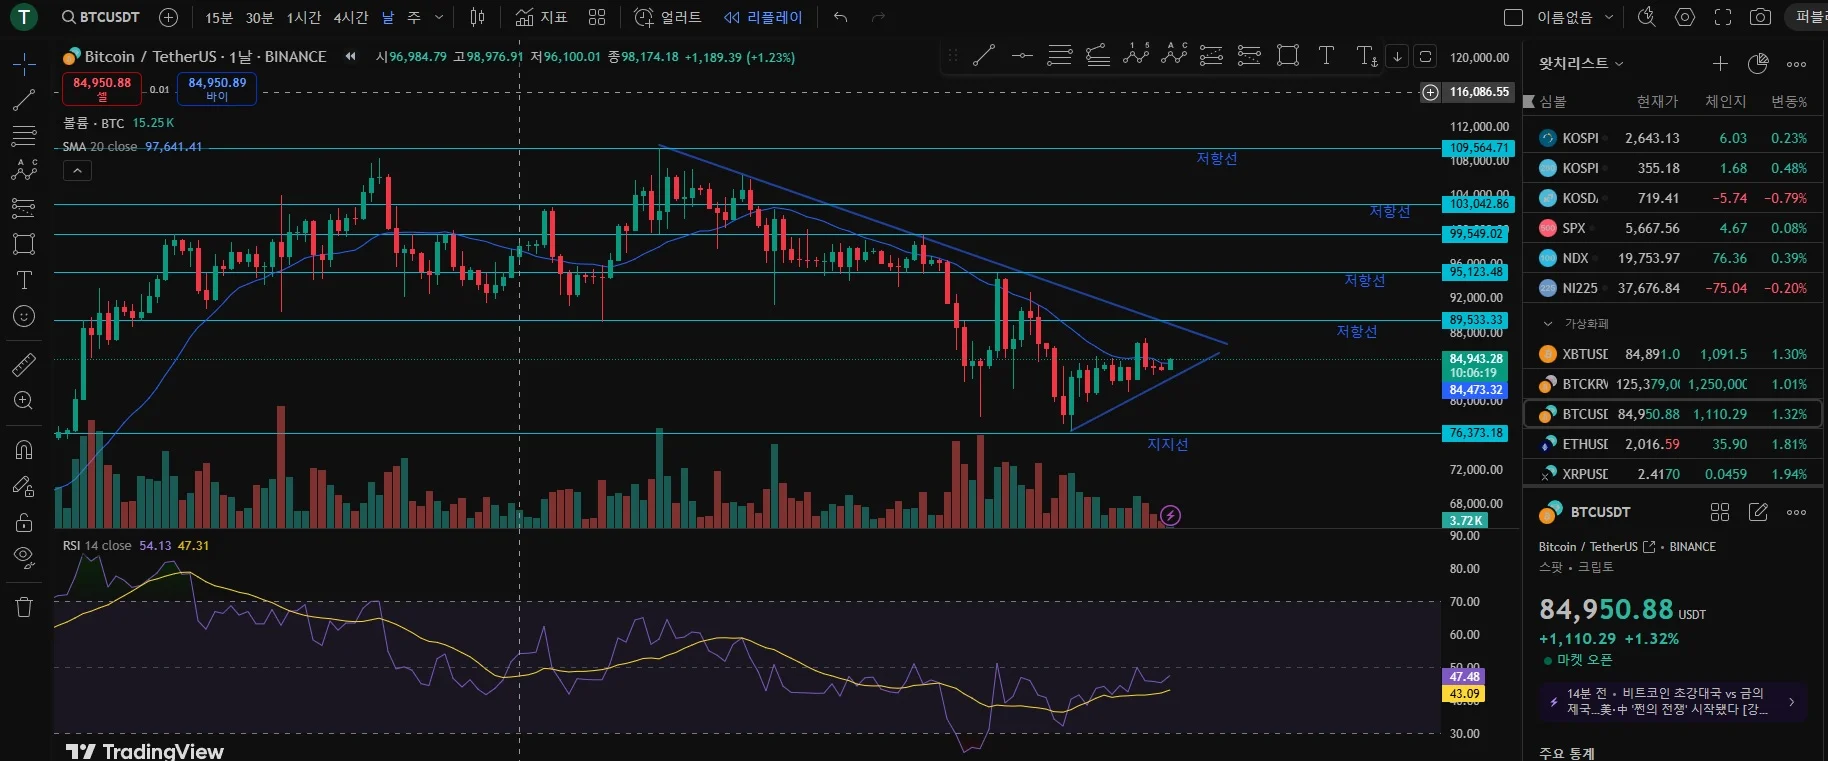Create an alert with 얼러트 button
1828x761 pixels.
(x=669, y=17)
